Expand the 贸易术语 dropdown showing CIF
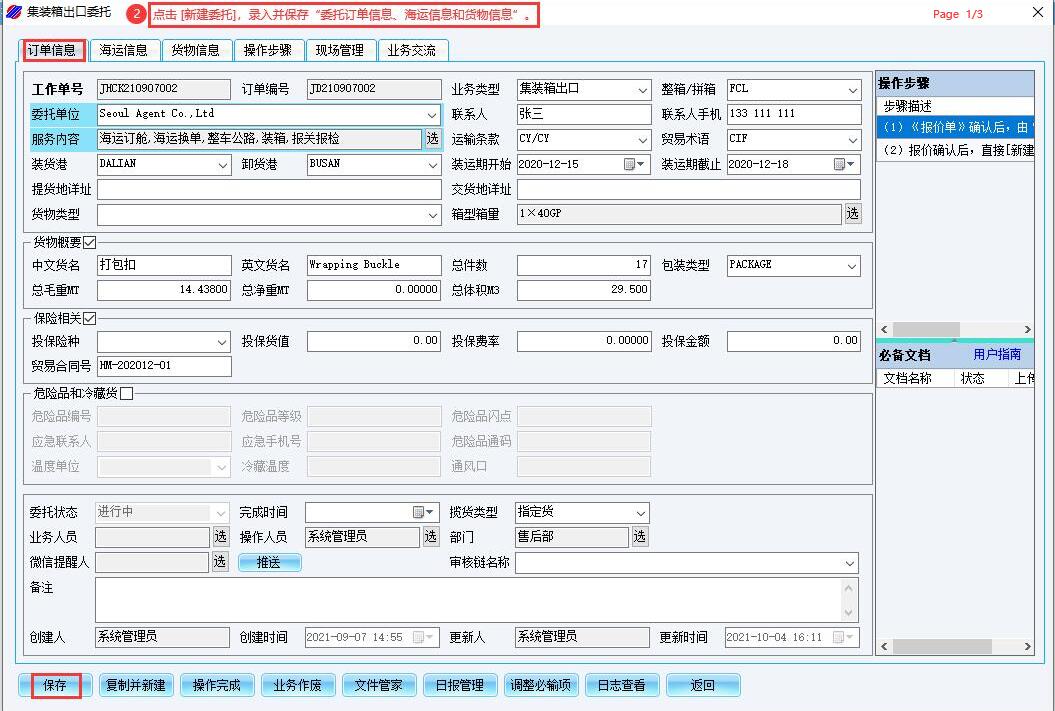Screen dimensions: 1055x711 tap(852, 139)
